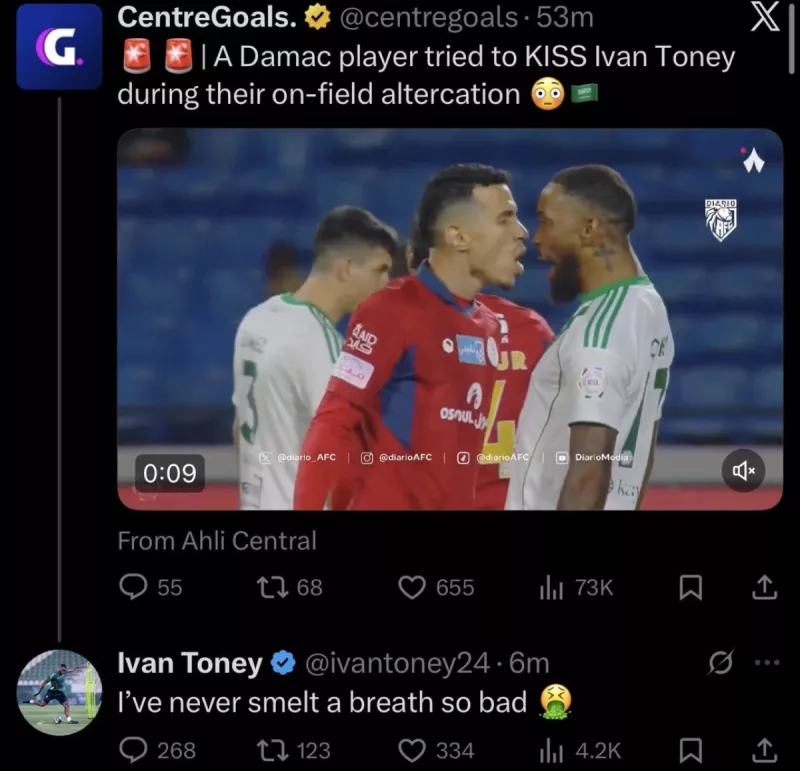Repost Ivan Toney's reply
This screenshot has width=800, height=771.
[275, 749]
